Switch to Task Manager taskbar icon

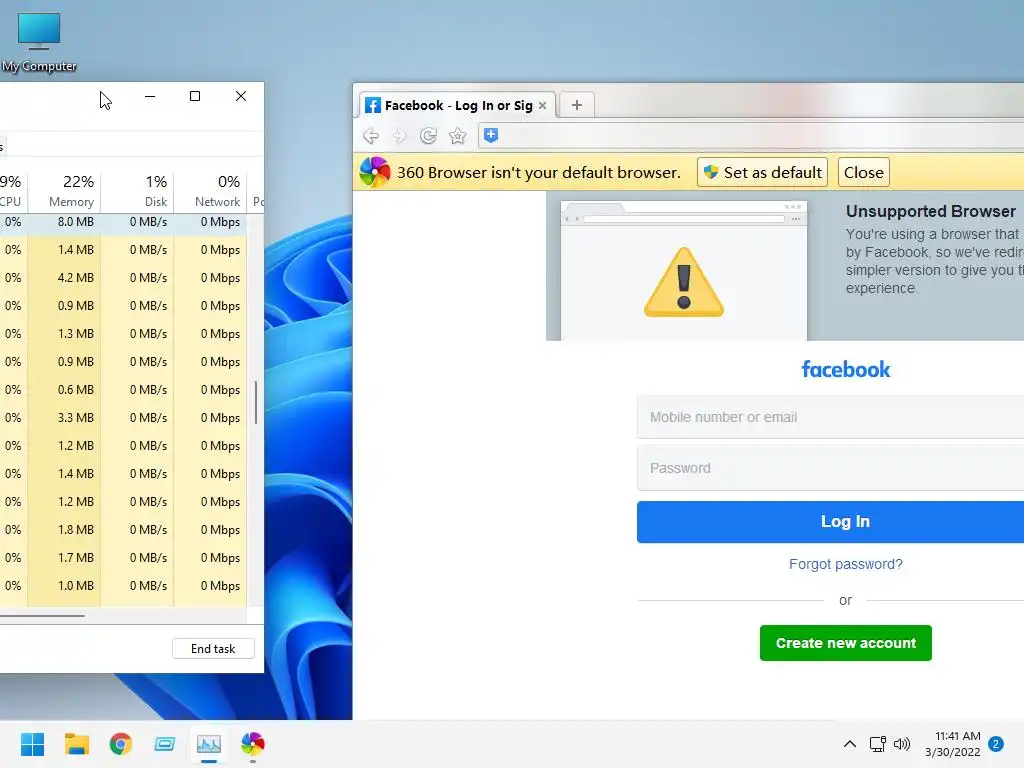pyautogui.click(x=209, y=744)
